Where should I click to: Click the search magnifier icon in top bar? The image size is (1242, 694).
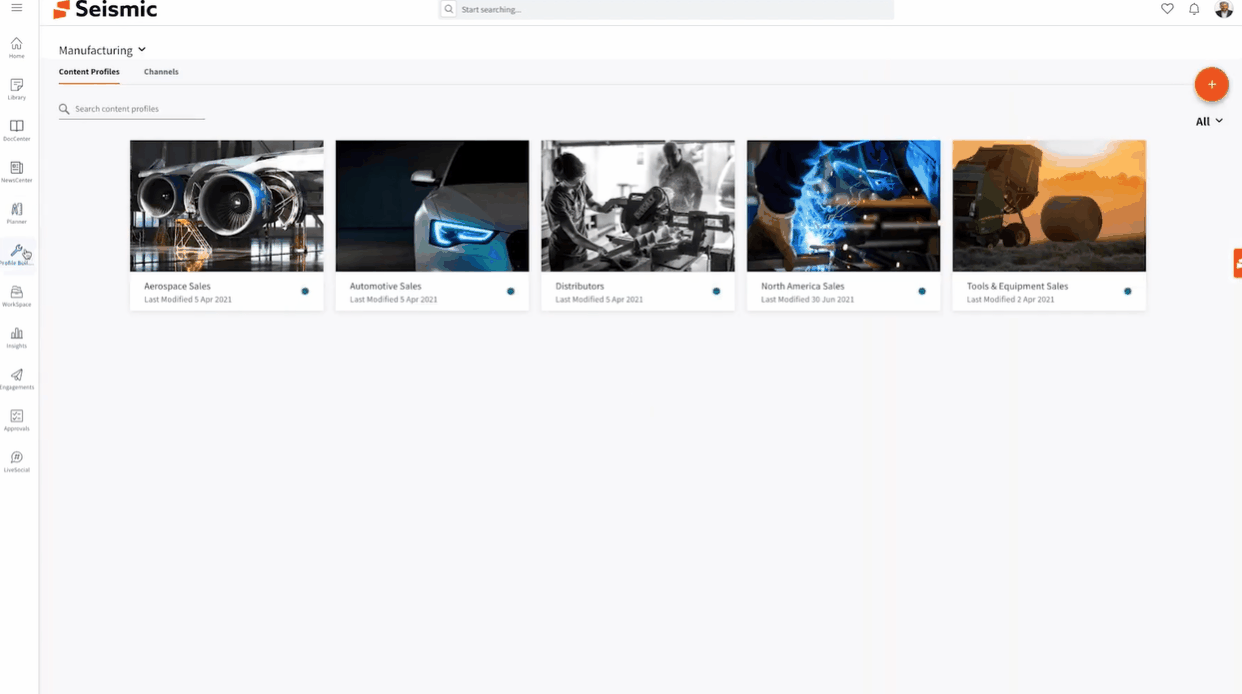point(449,9)
